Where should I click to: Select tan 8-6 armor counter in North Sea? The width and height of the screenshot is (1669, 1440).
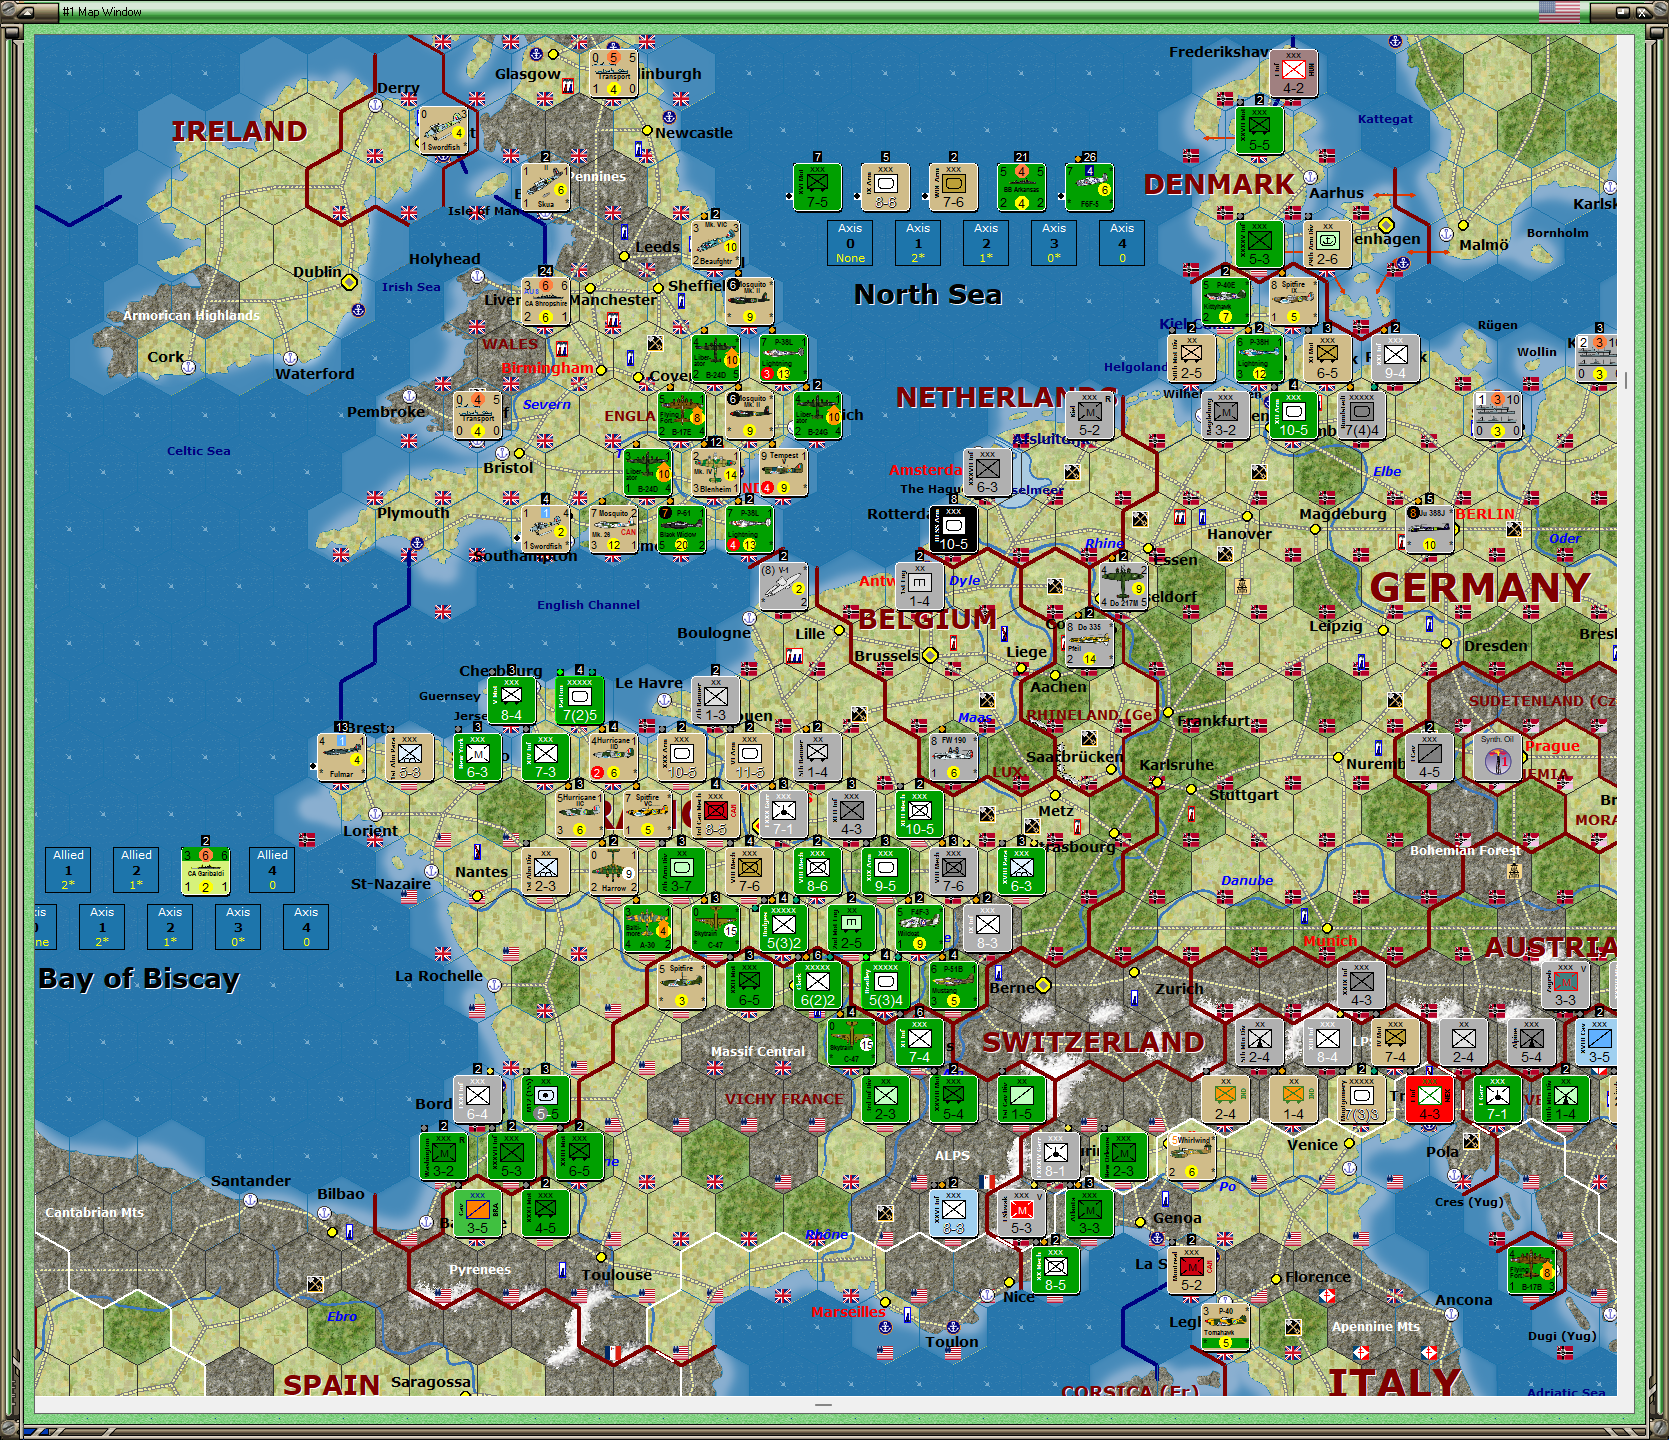point(885,187)
